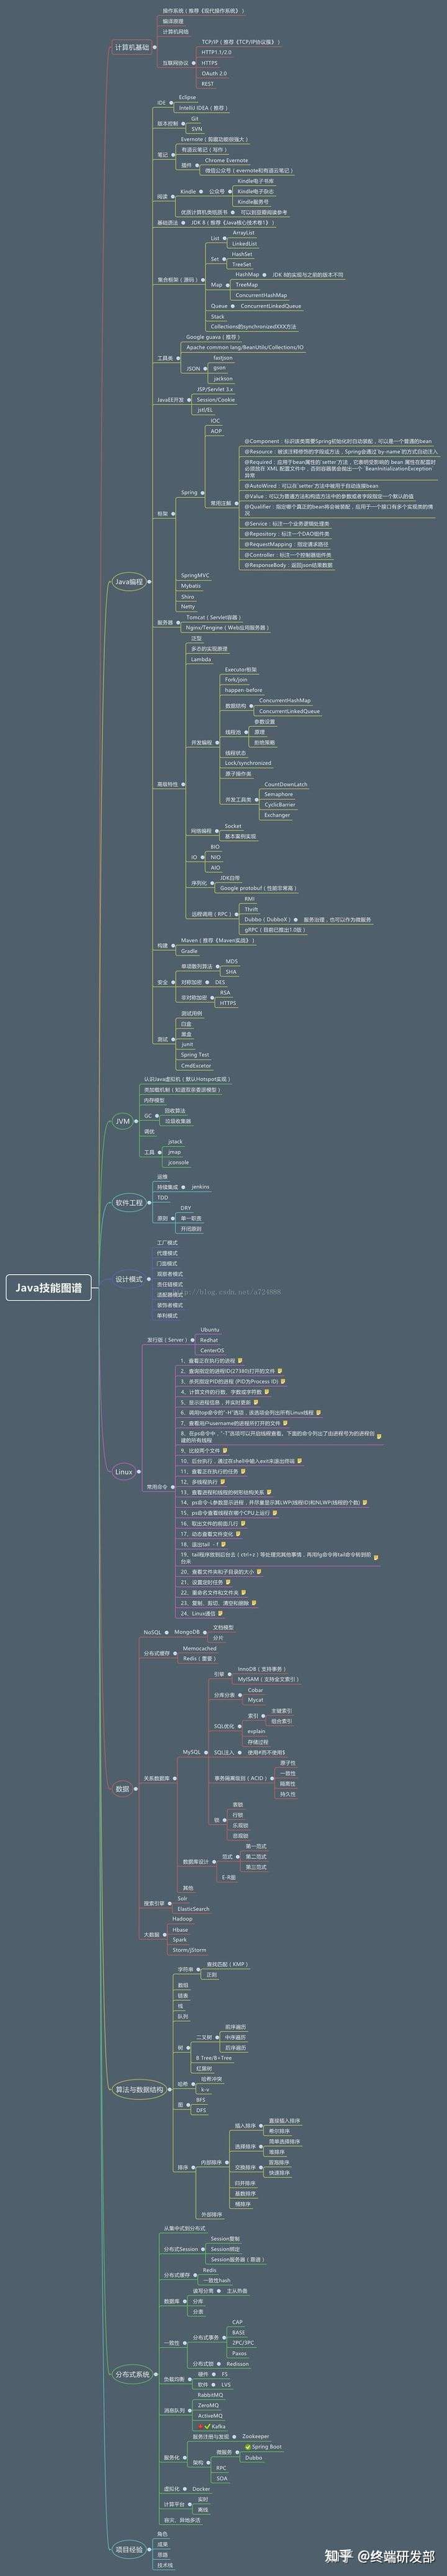Click the Ubuntu node under 发行版
Viewport: 447px width, 2576px height.
click(x=210, y=1329)
